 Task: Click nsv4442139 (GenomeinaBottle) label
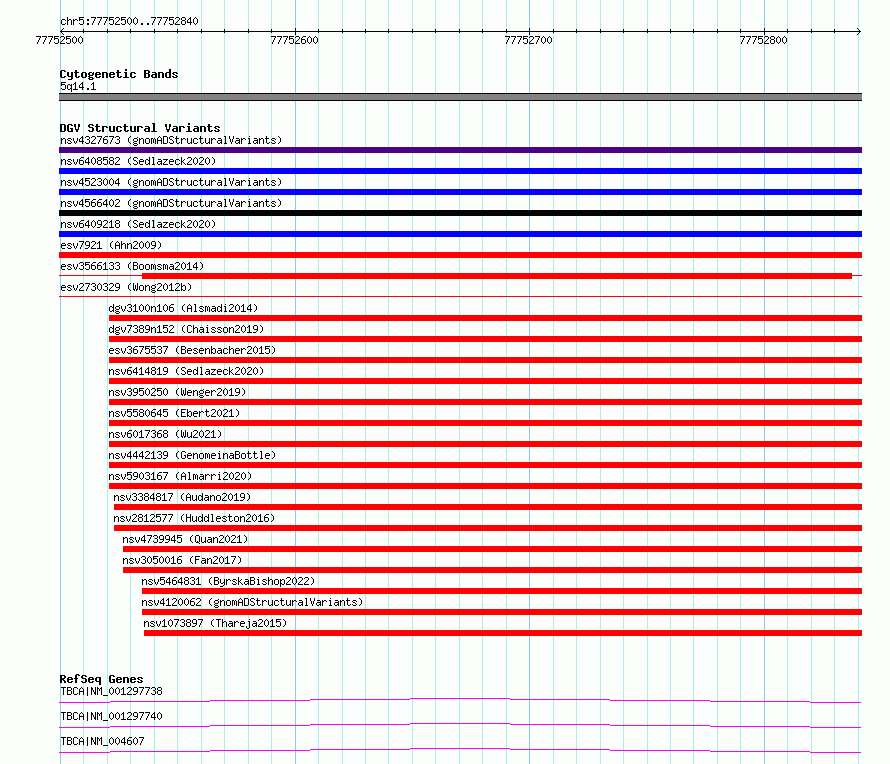click(x=192, y=455)
